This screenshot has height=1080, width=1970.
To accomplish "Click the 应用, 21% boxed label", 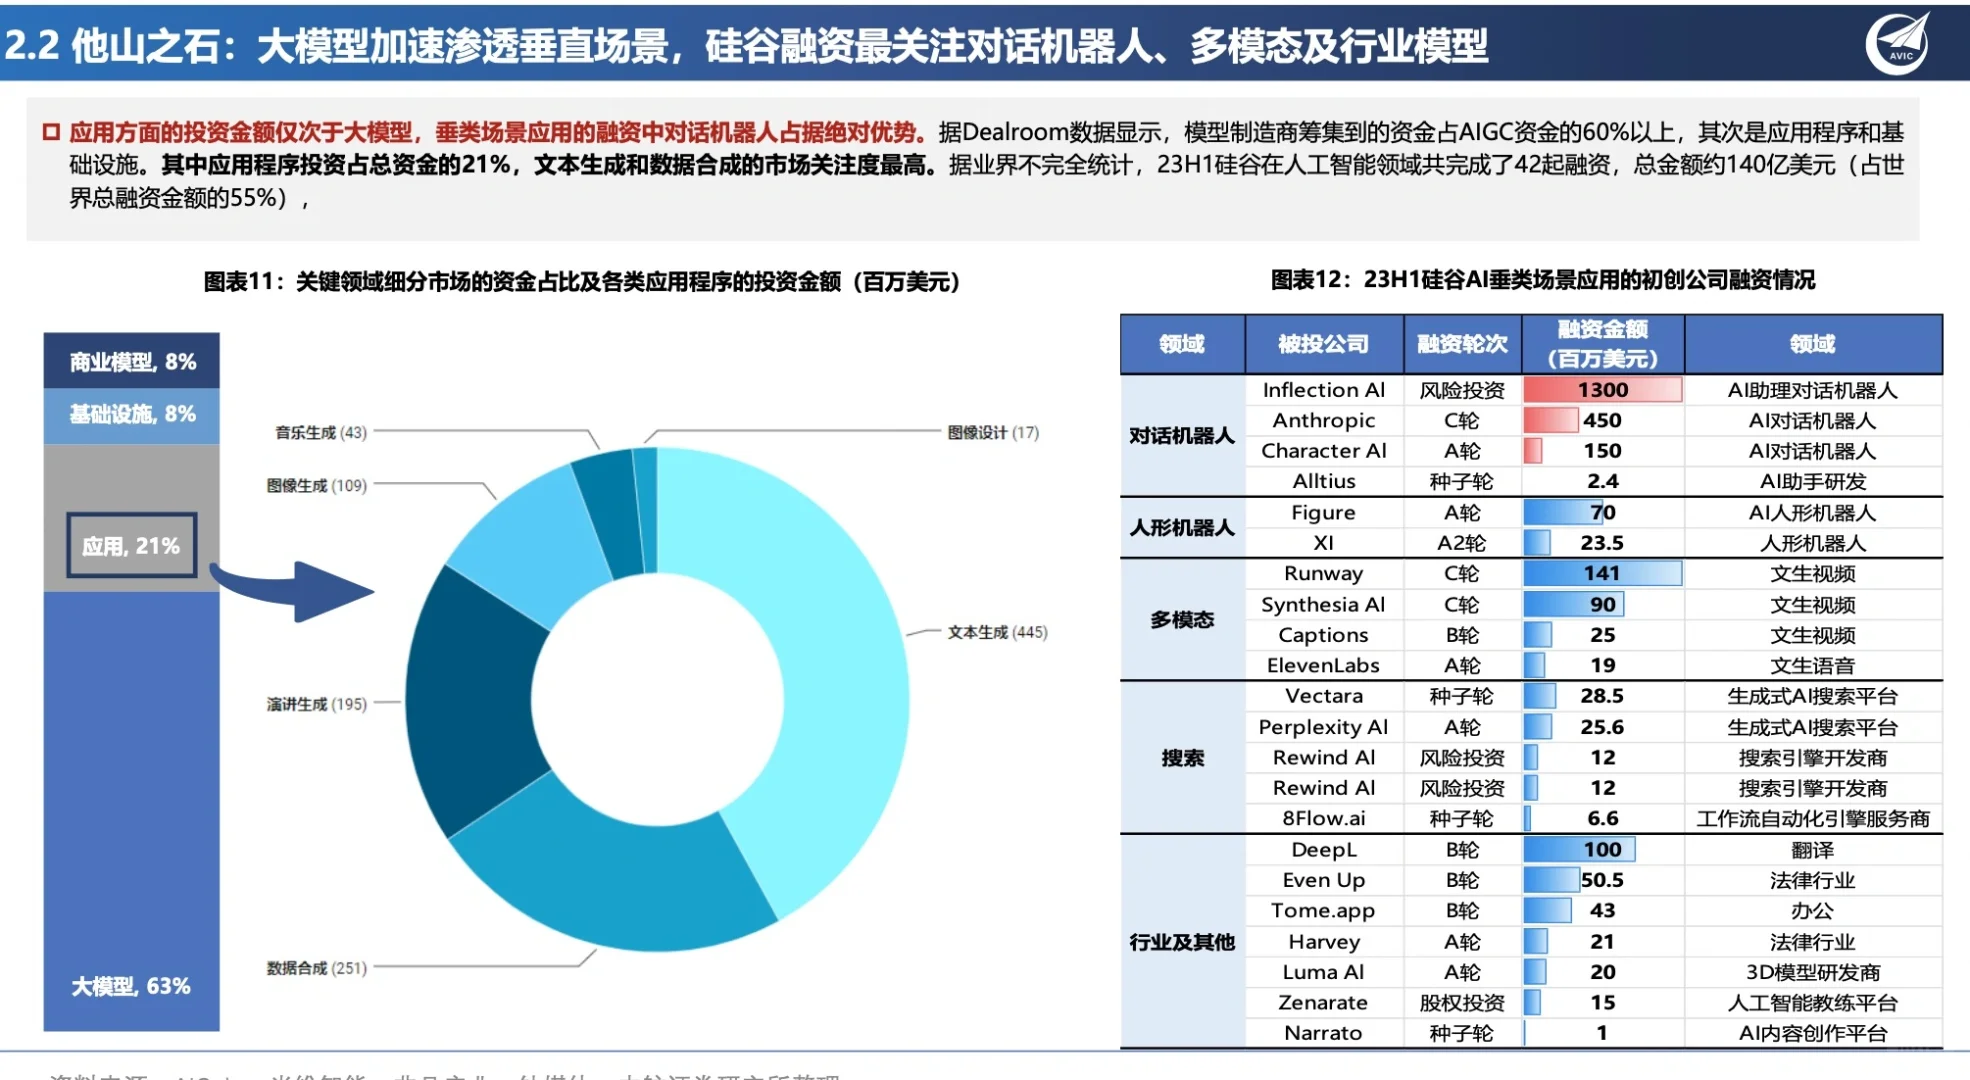I will coord(131,545).
